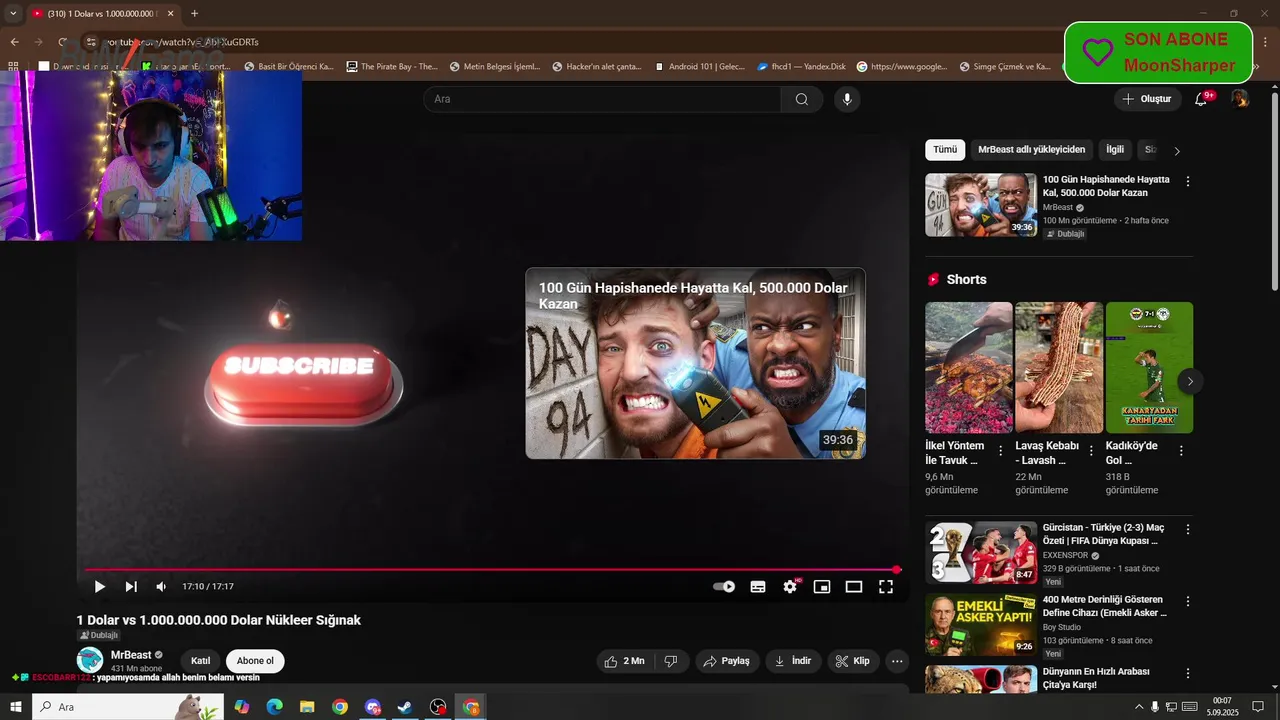This screenshot has width=1280, height=720.
Task: Open options for 400 Metre Derinliği video
Action: pyautogui.click(x=1188, y=601)
